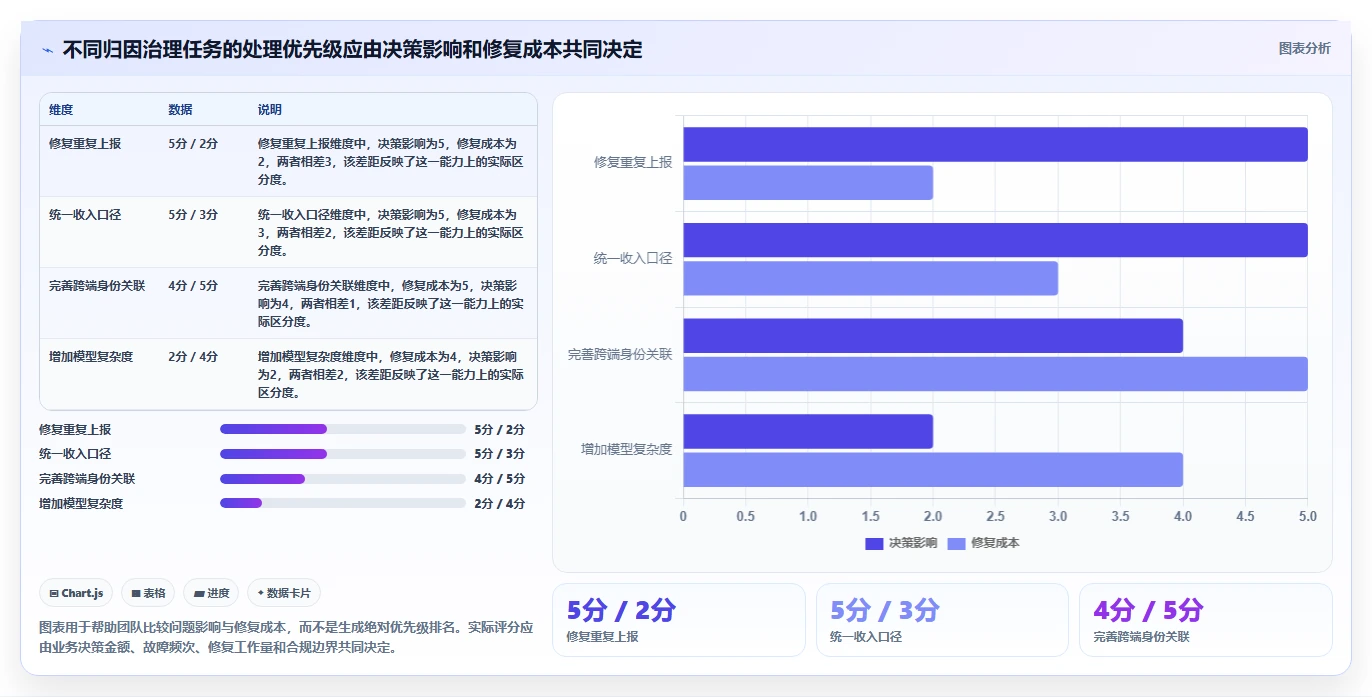Click the 数据 column header
The width and height of the screenshot is (1372, 697).
click(181, 109)
